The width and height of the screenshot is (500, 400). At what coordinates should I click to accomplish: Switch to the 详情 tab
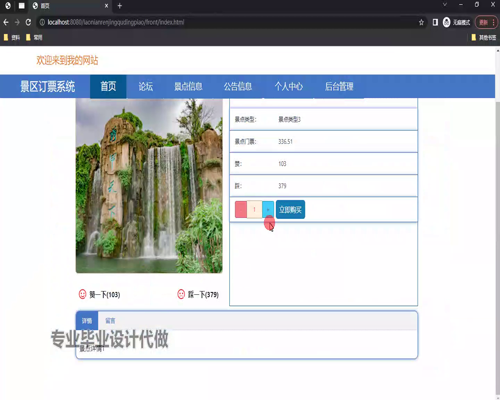pyautogui.click(x=87, y=321)
